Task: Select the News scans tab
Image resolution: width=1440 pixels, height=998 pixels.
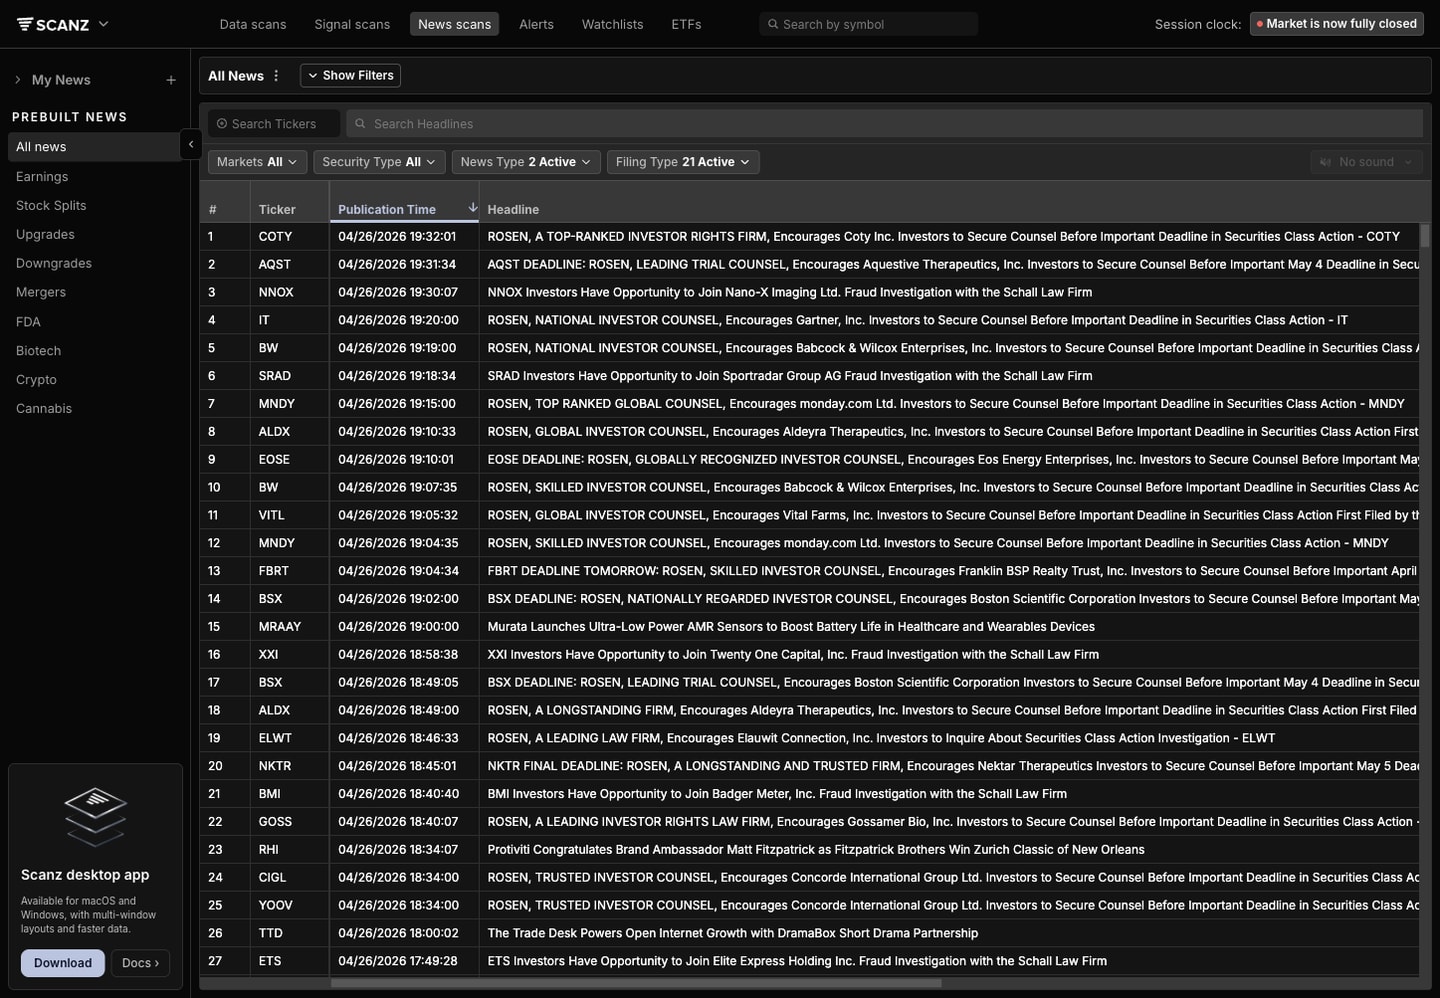Action: point(454,24)
